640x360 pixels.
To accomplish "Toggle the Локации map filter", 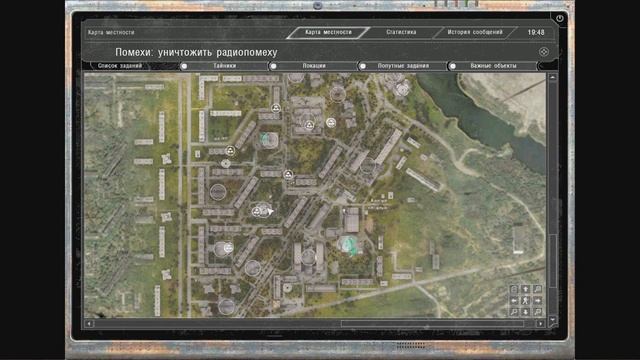I will click(313, 66).
